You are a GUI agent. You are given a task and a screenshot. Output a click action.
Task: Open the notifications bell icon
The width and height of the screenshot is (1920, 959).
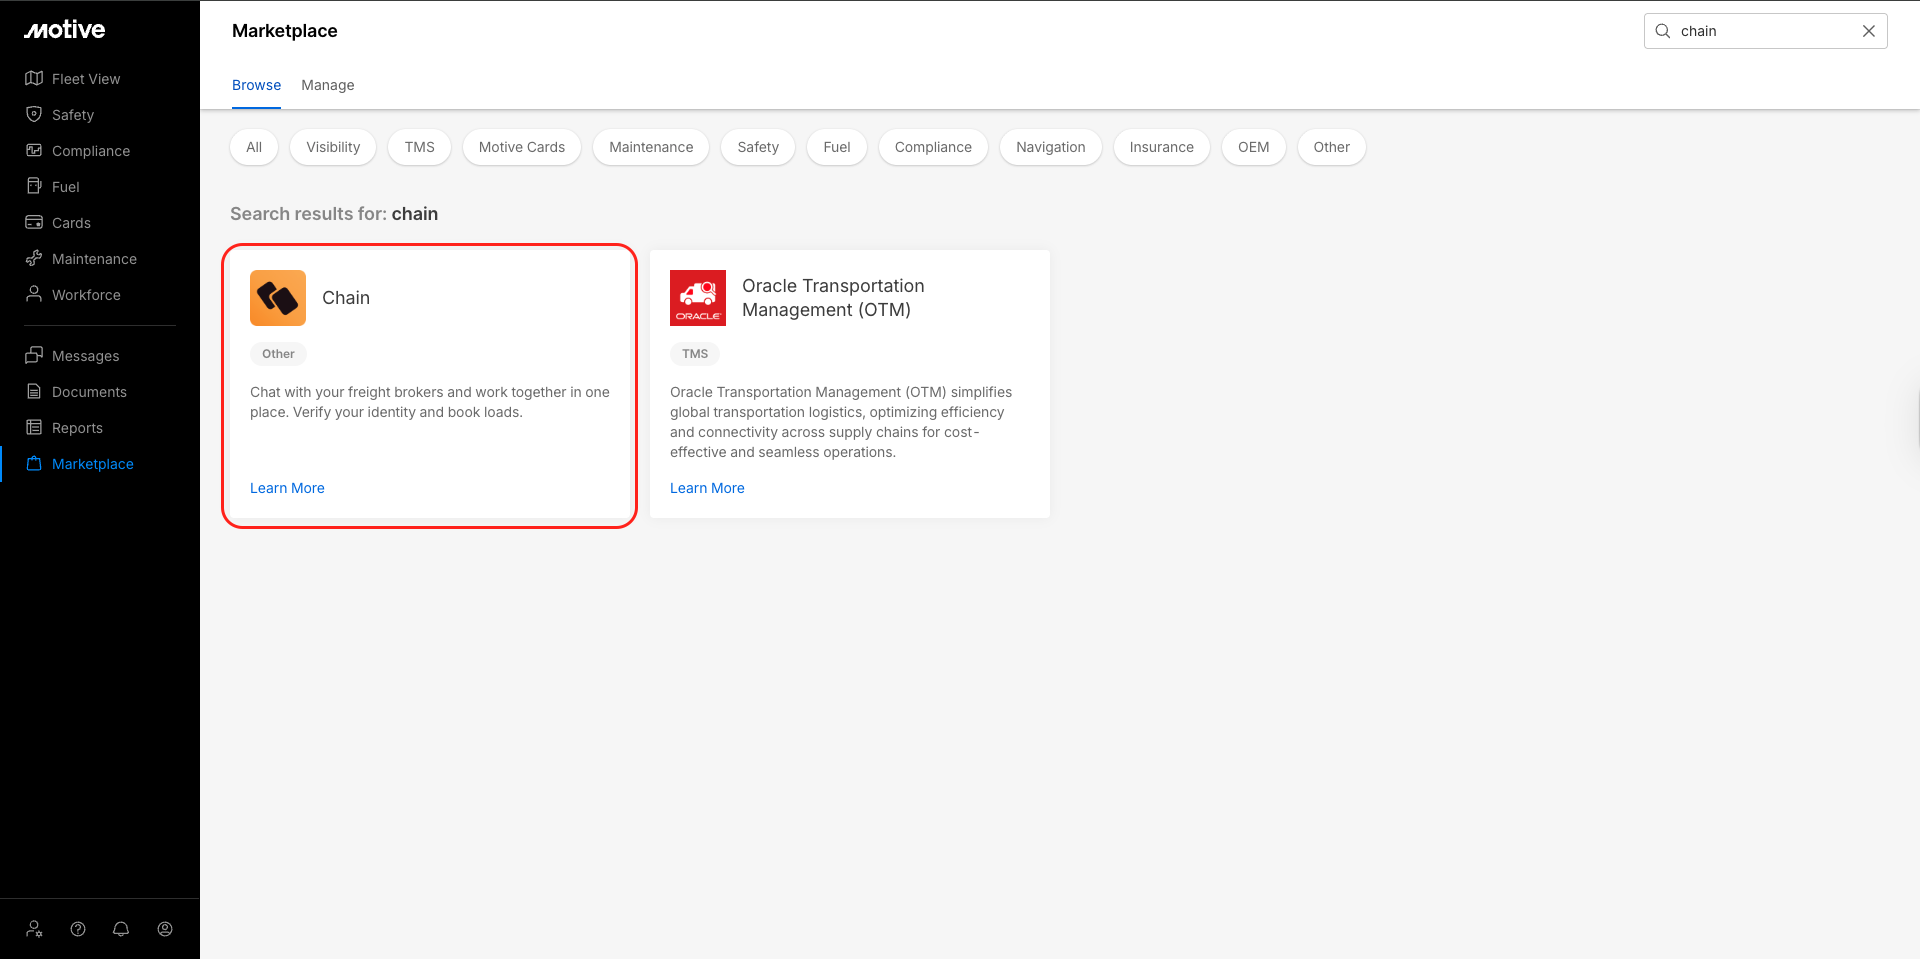pyautogui.click(x=121, y=929)
